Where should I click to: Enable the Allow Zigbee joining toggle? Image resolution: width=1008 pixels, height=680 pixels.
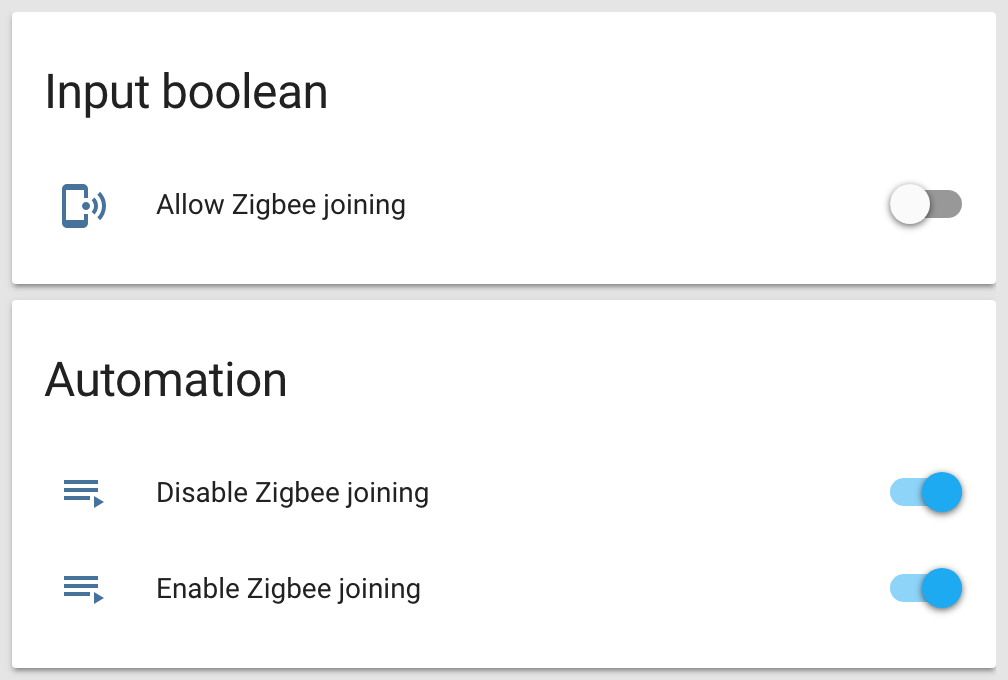pos(925,204)
